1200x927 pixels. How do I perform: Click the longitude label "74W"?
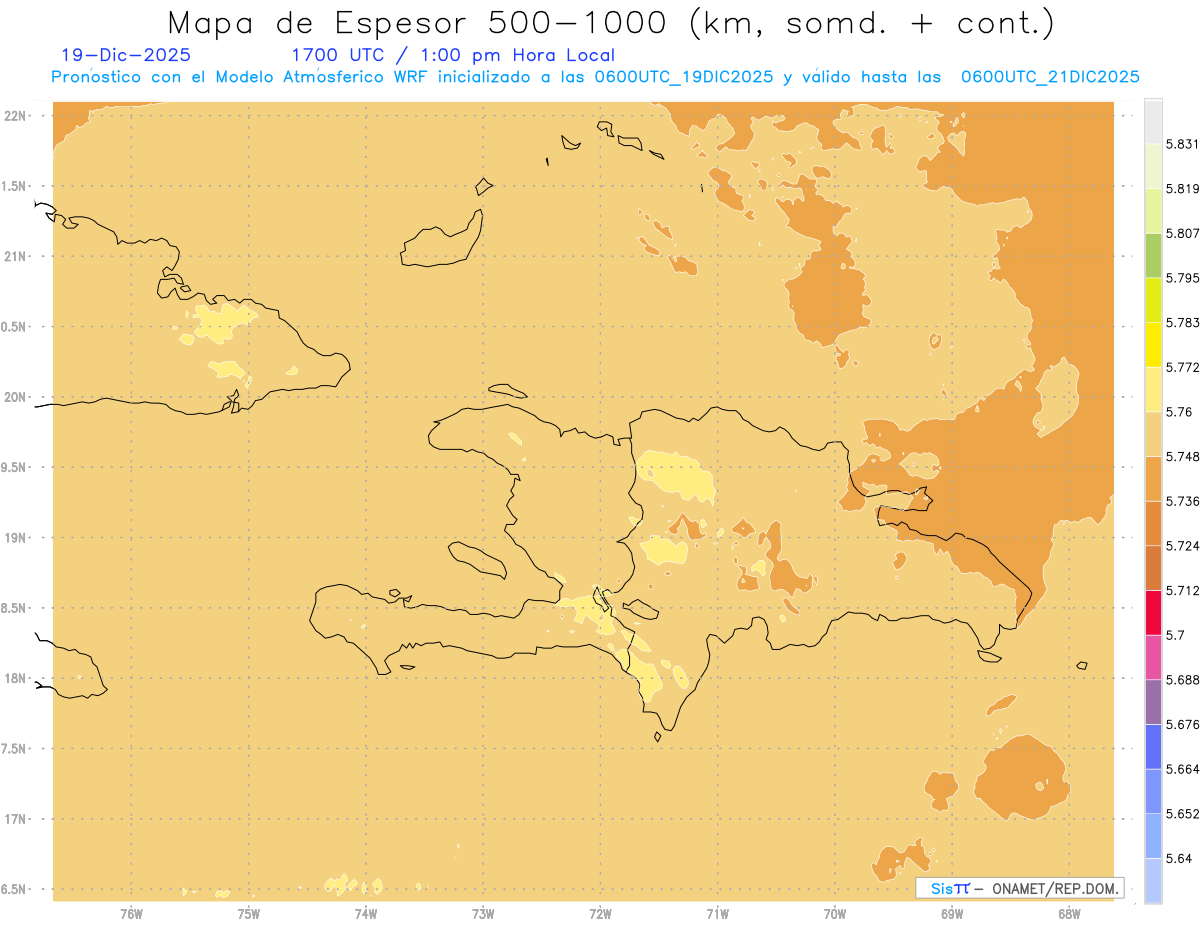(366, 913)
